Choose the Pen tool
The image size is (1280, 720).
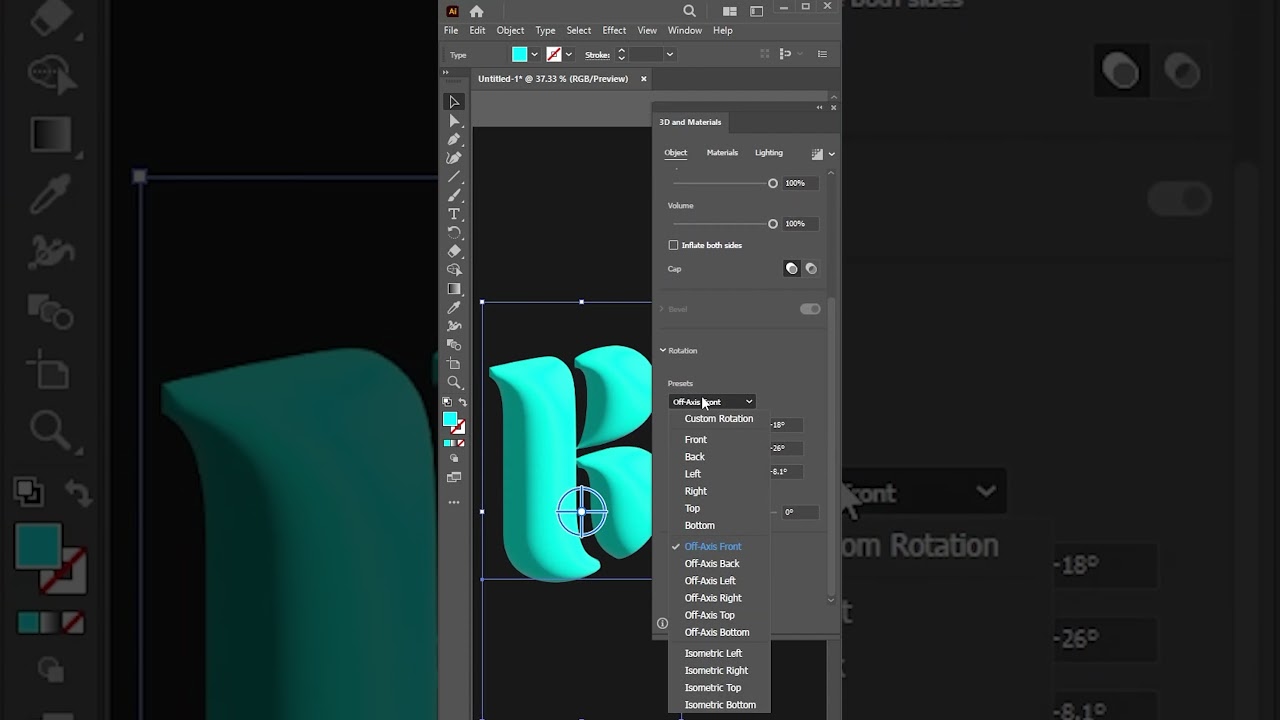[x=454, y=139]
